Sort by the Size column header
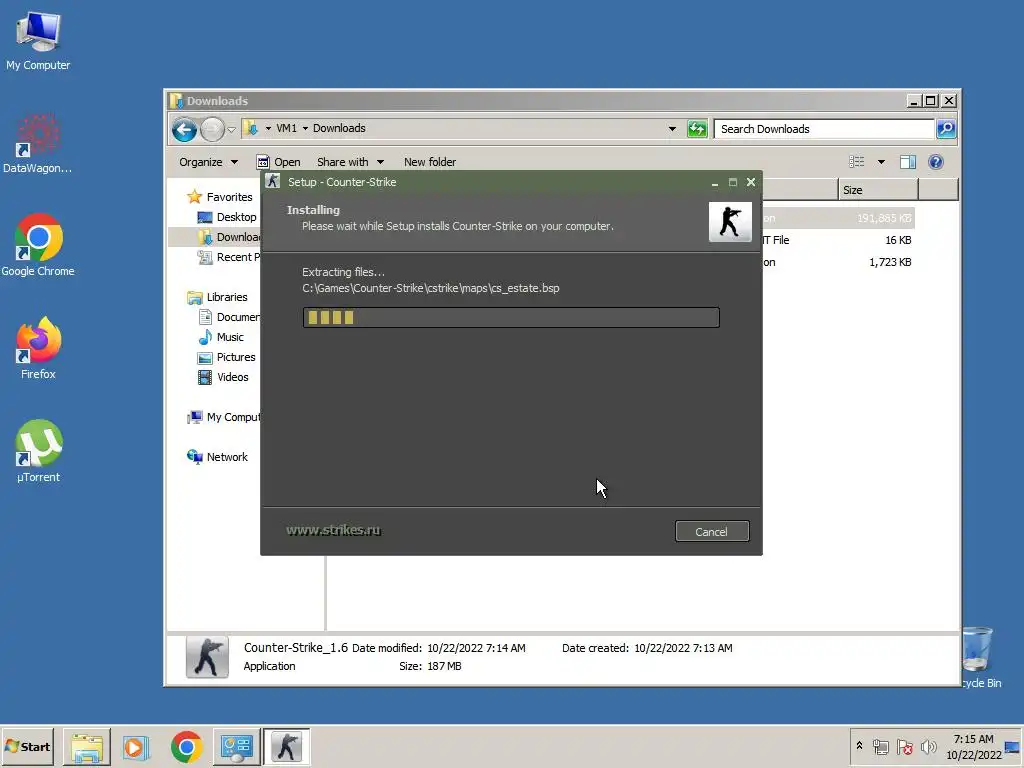 coord(878,190)
